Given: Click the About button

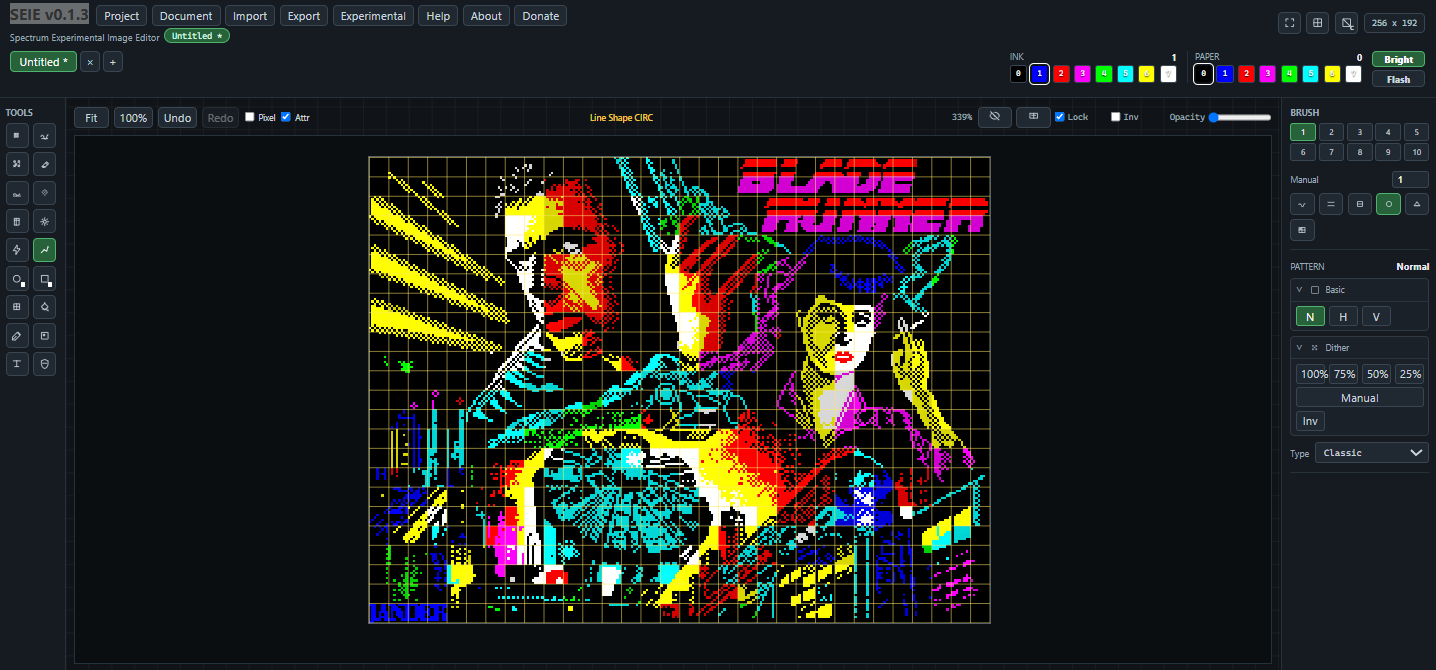Looking at the screenshot, I should (x=486, y=16).
